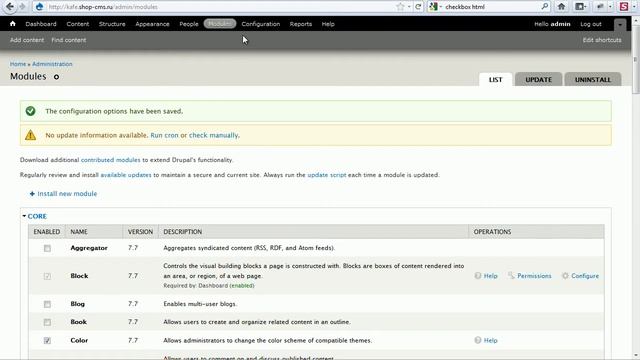Open search engine dropdown in search box
Image resolution: width=640 pixels, height=360 pixels.
[441, 7]
